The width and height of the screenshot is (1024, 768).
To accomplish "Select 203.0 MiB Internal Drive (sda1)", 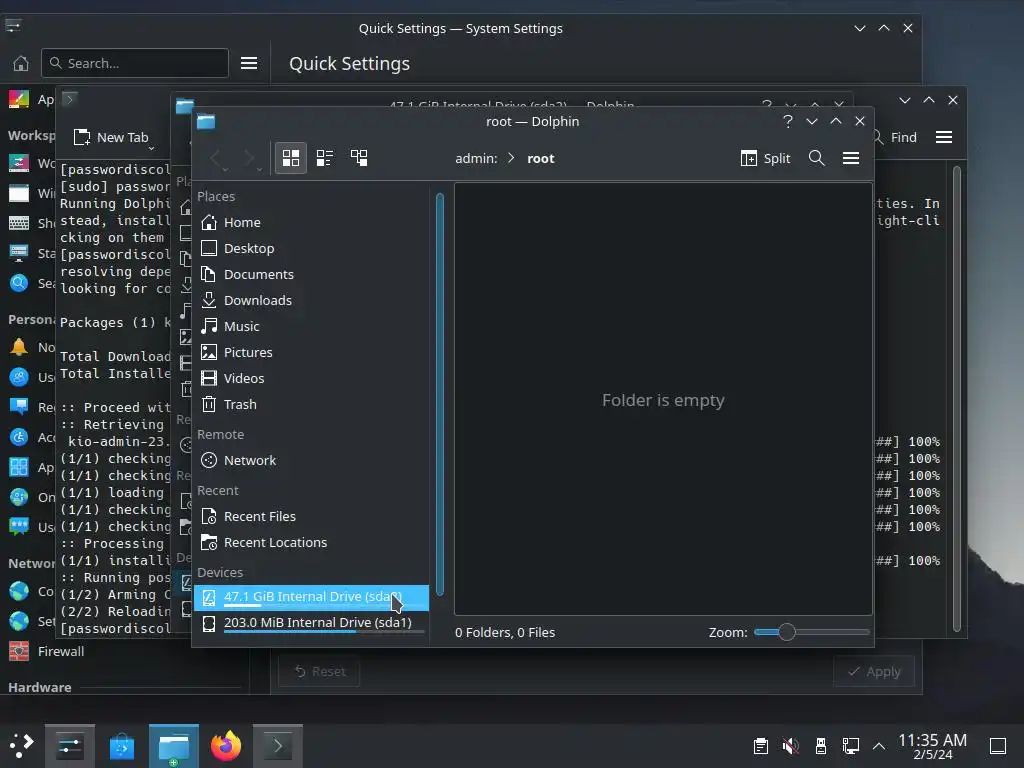I will 312,623.
